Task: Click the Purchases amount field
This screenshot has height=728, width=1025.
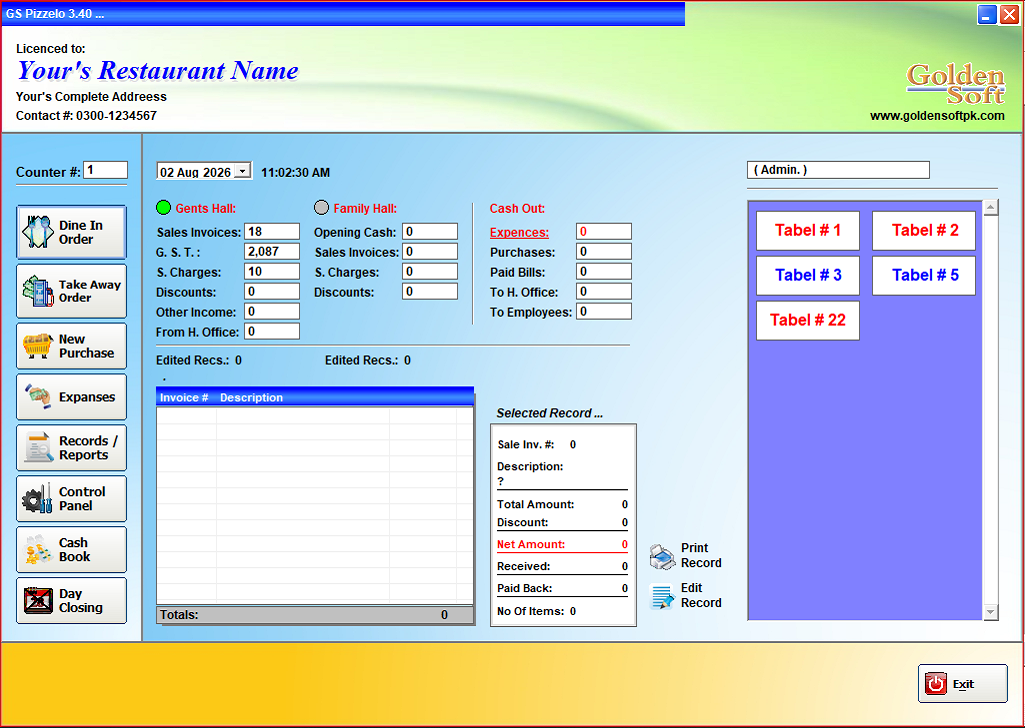Action: pyautogui.click(x=604, y=252)
